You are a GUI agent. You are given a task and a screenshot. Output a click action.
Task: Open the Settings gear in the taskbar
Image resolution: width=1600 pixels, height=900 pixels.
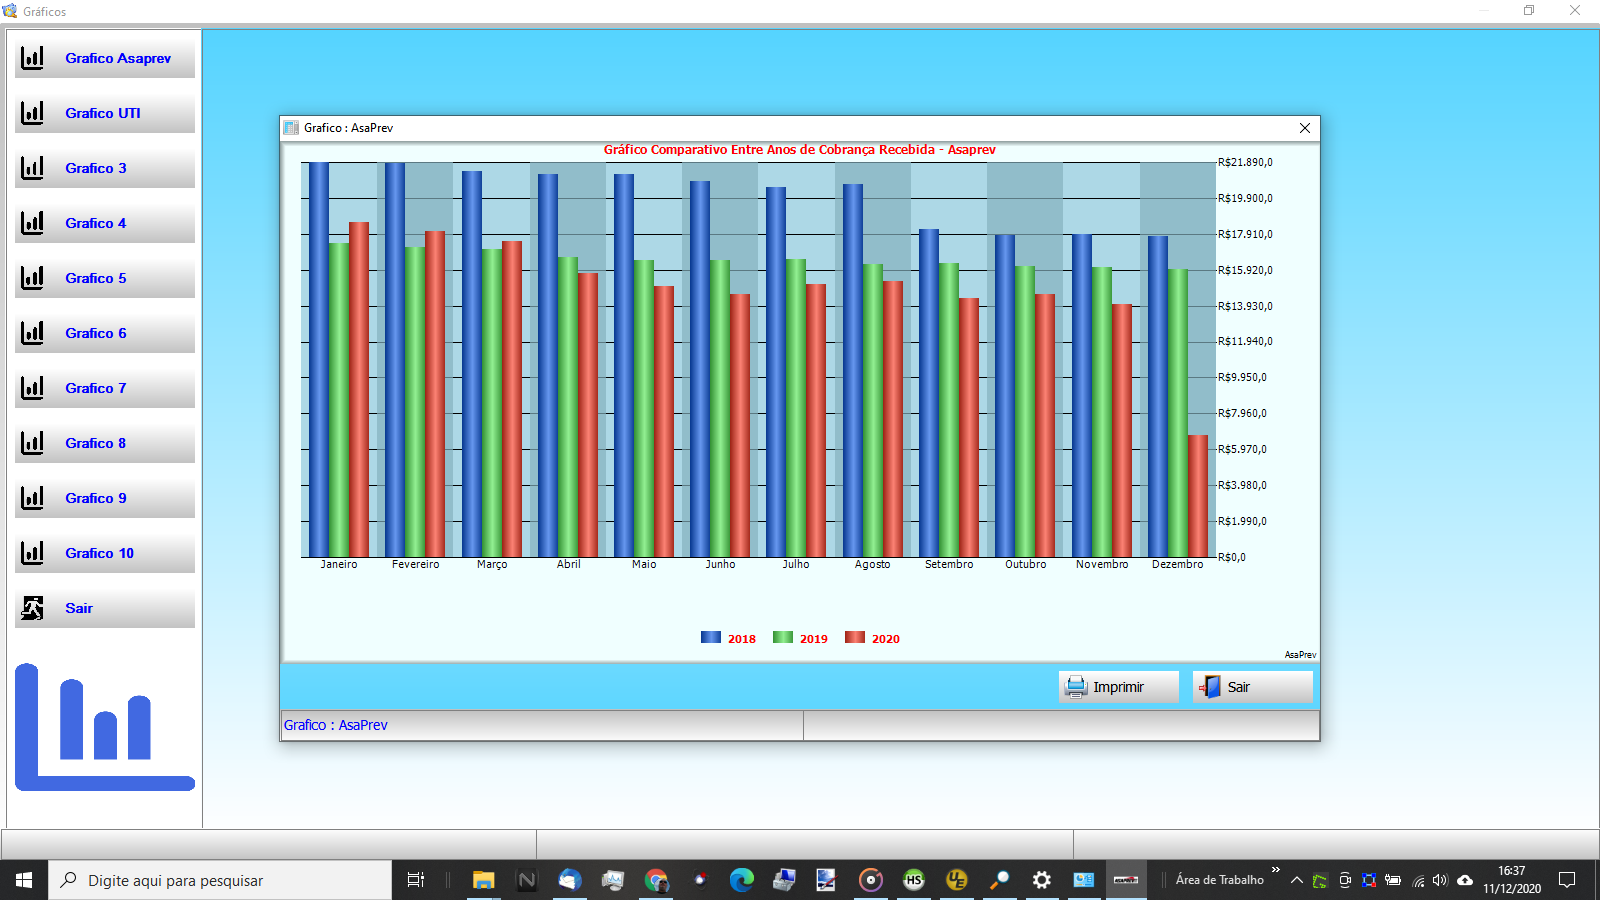point(1041,880)
